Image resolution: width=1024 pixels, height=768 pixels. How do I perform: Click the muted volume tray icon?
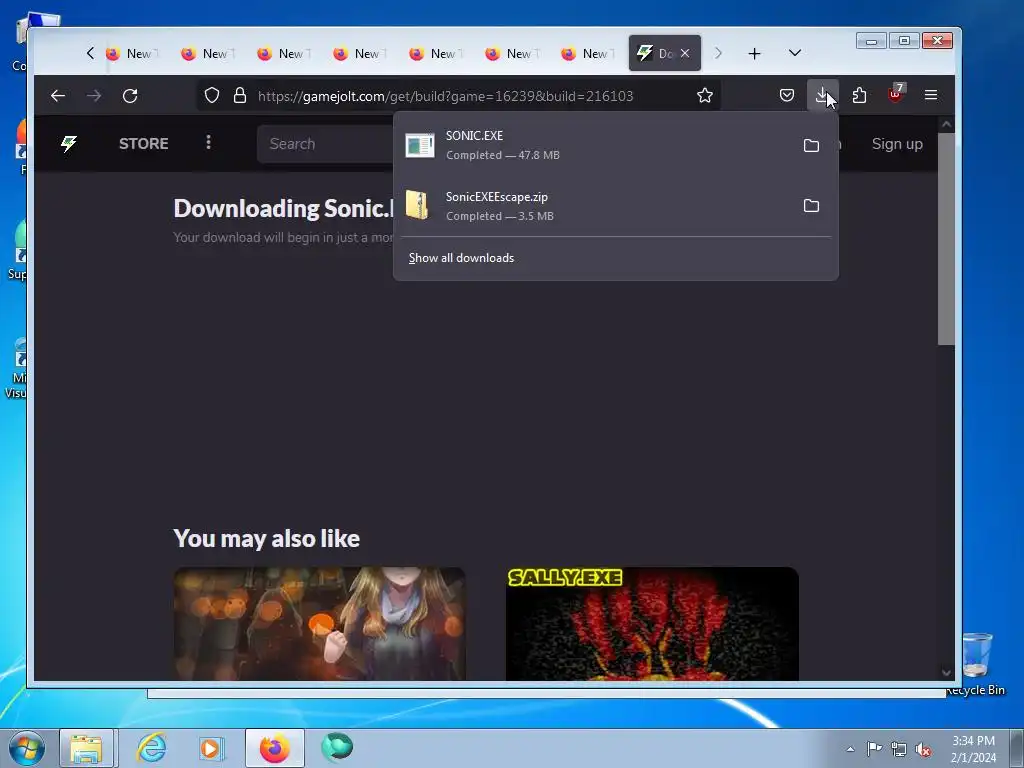pos(923,749)
